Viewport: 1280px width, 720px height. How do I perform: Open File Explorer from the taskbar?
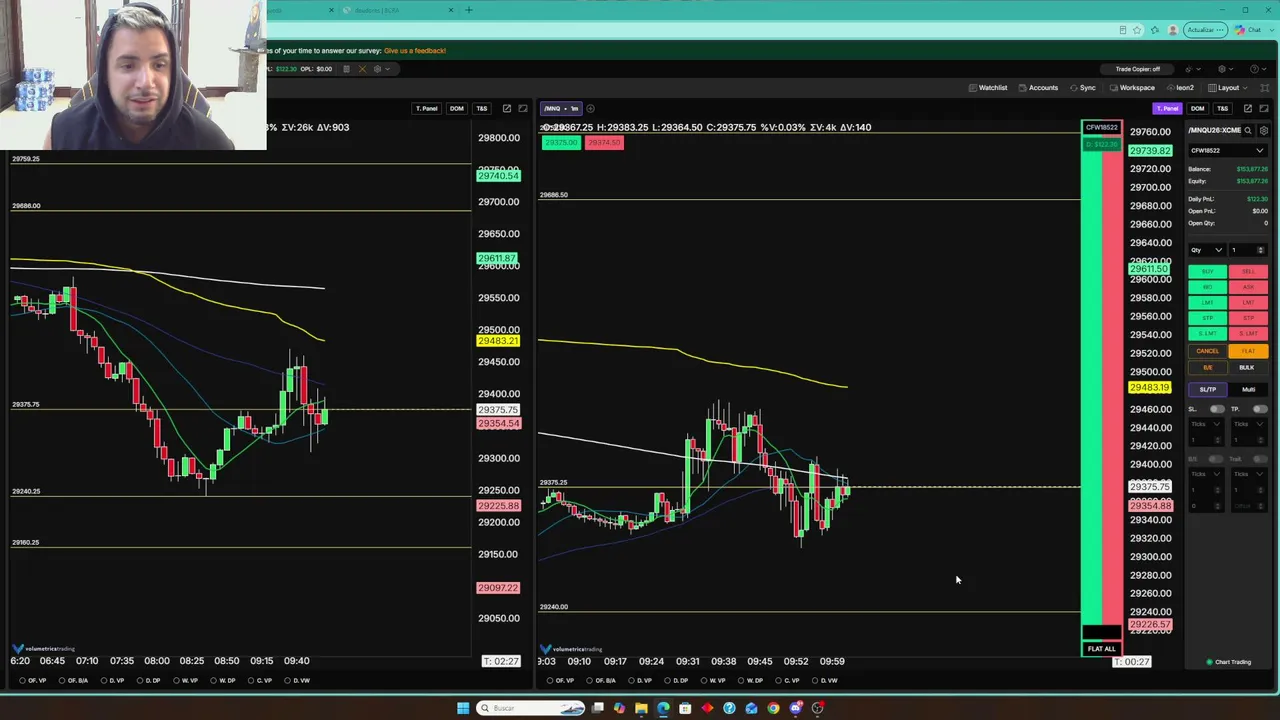tap(641, 708)
